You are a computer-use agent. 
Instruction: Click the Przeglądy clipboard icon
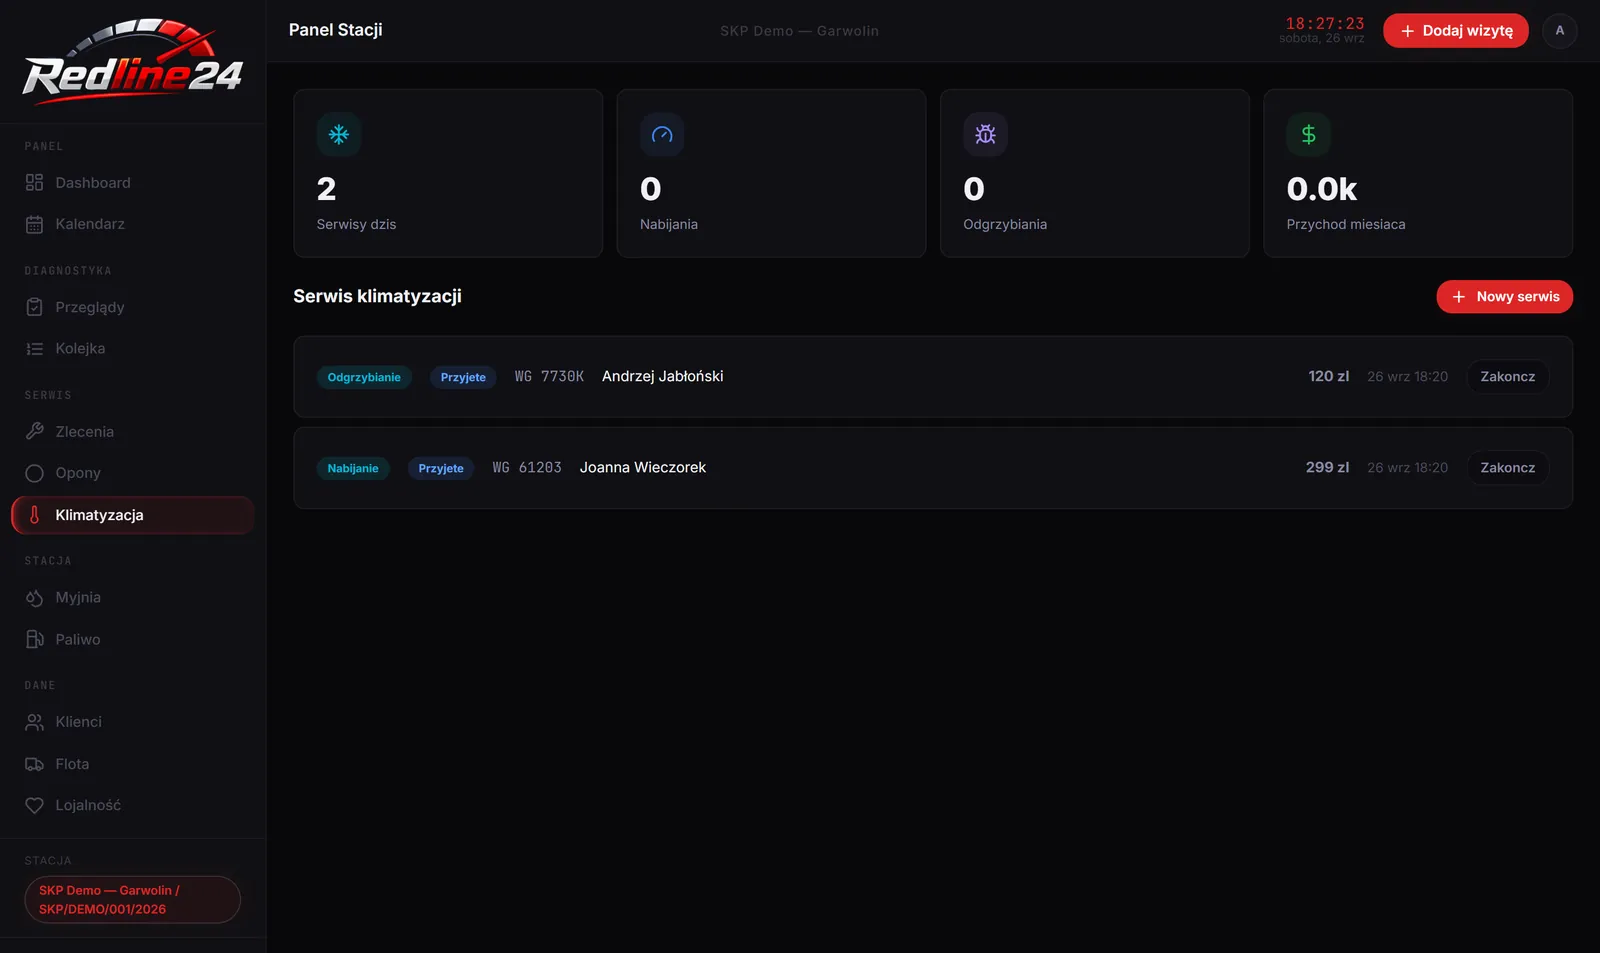pyautogui.click(x=34, y=307)
